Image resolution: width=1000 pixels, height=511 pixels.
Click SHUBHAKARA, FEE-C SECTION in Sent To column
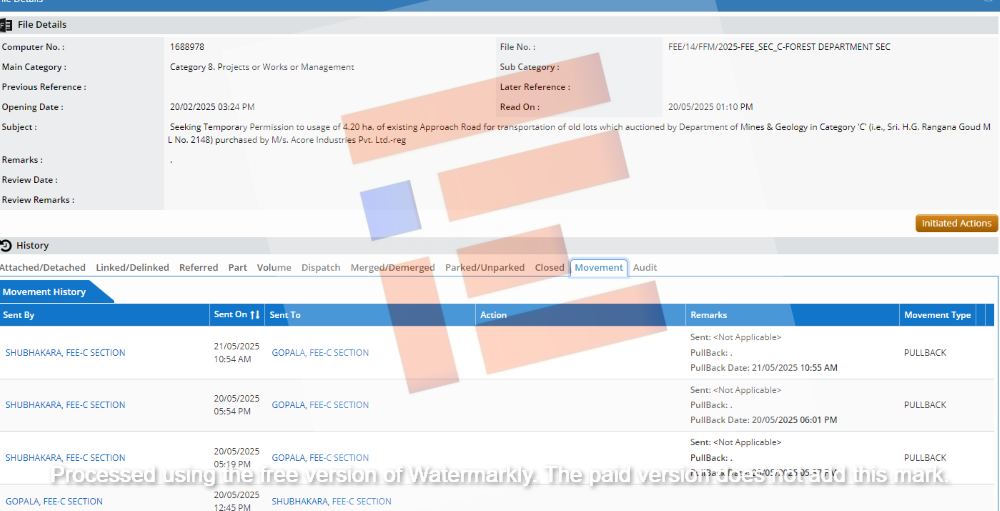click(x=331, y=501)
